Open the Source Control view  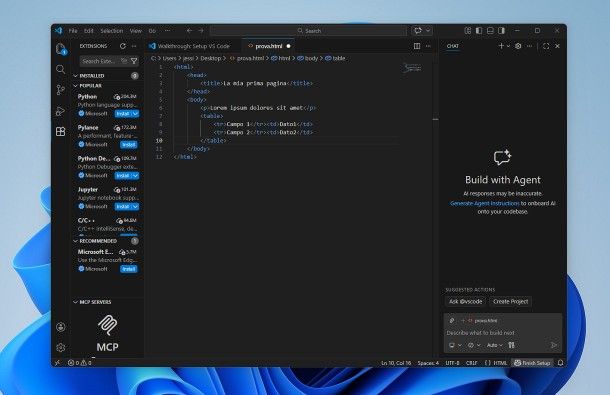click(x=60, y=90)
